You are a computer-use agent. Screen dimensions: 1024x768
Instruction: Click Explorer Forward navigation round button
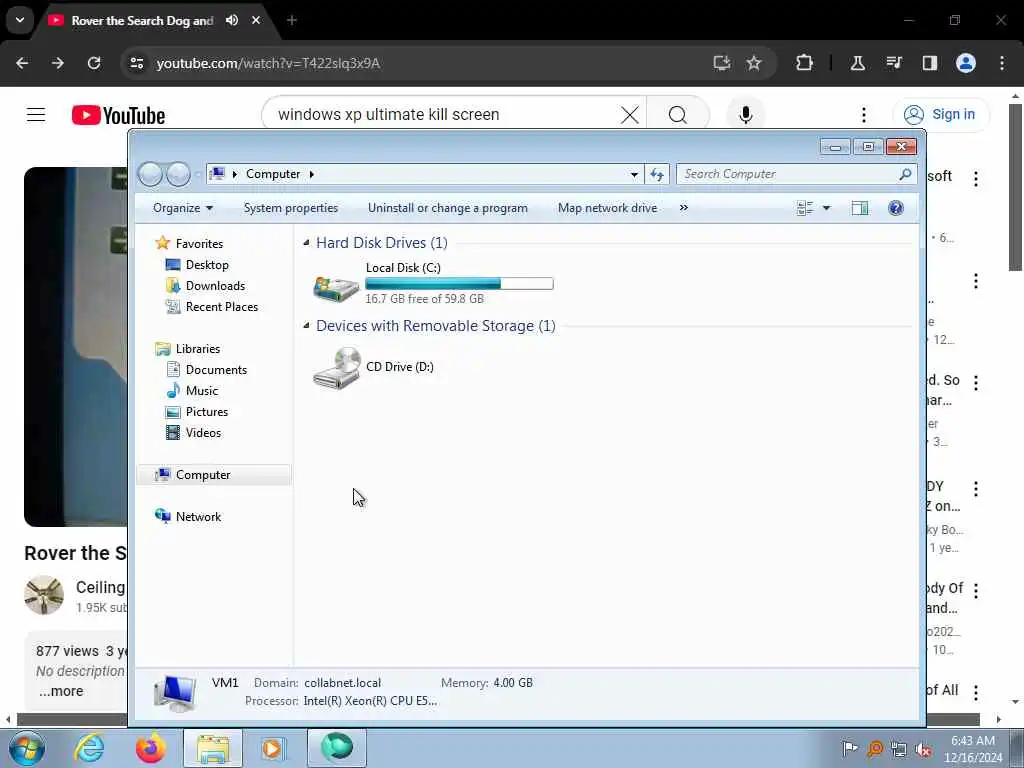click(178, 174)
